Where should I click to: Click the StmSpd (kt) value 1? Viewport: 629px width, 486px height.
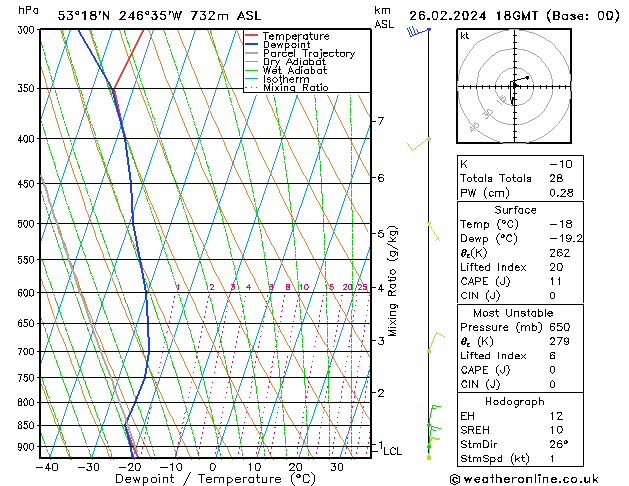pos(552,458)
